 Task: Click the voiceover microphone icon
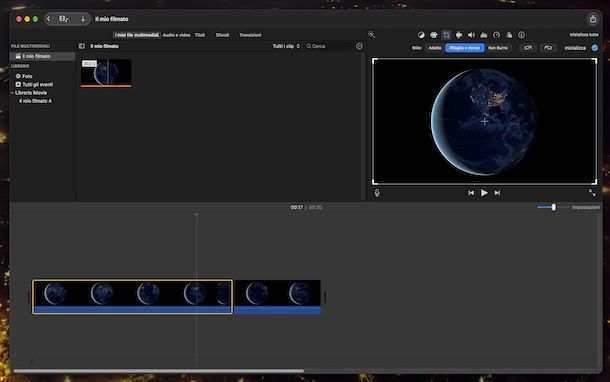[377, 193]
